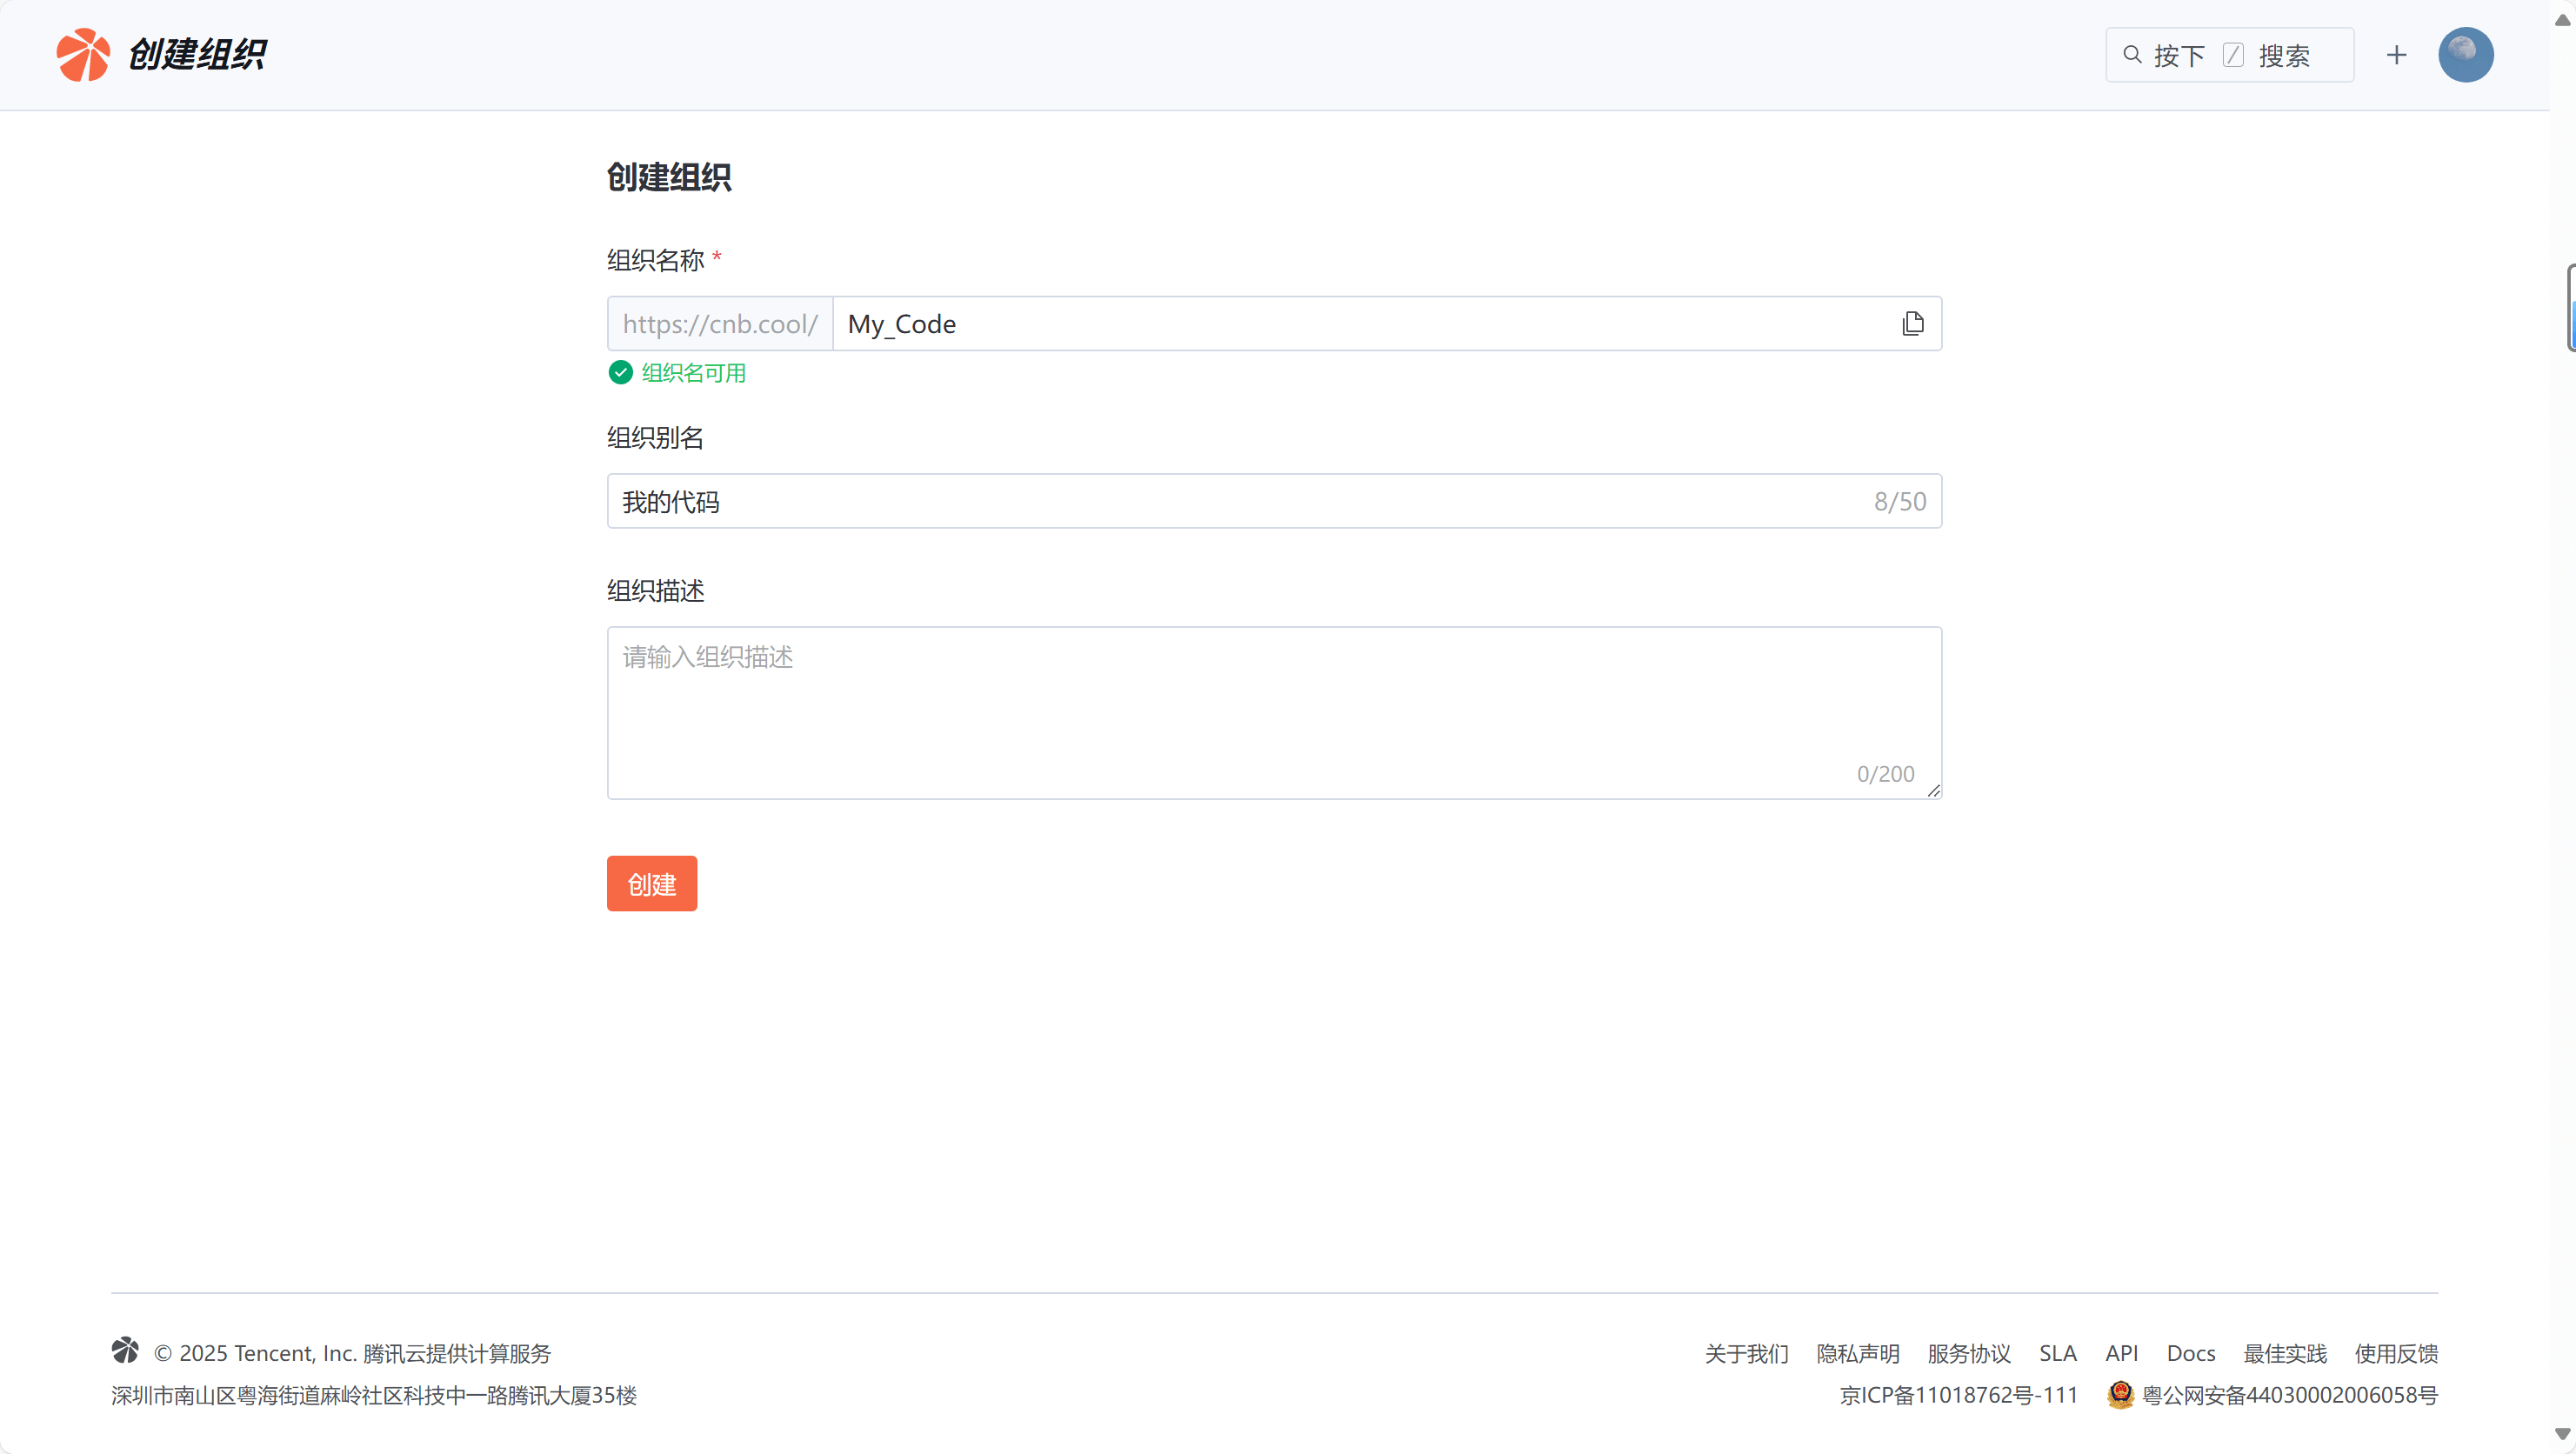Open the Docs footer link

pyautogui.click(x=2190, y=1353)
